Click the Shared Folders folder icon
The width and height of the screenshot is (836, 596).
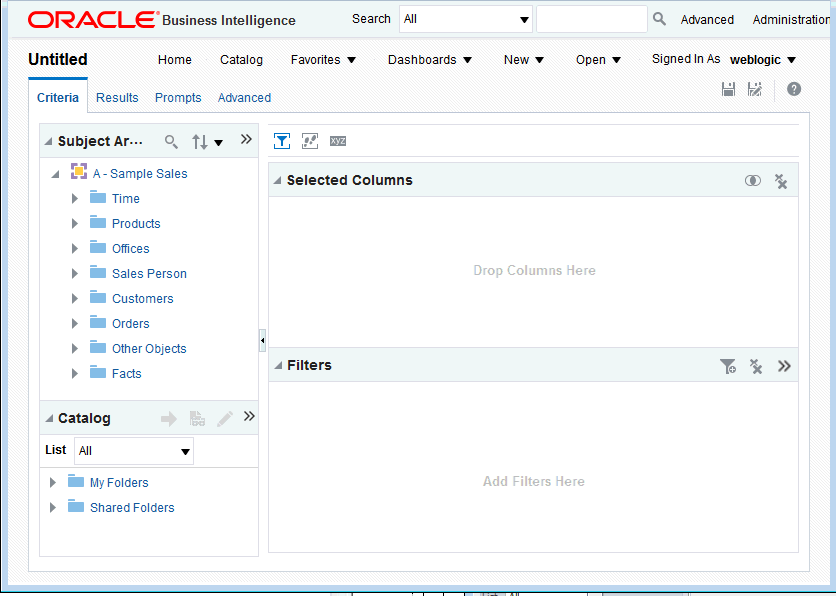tap(76, 506)
